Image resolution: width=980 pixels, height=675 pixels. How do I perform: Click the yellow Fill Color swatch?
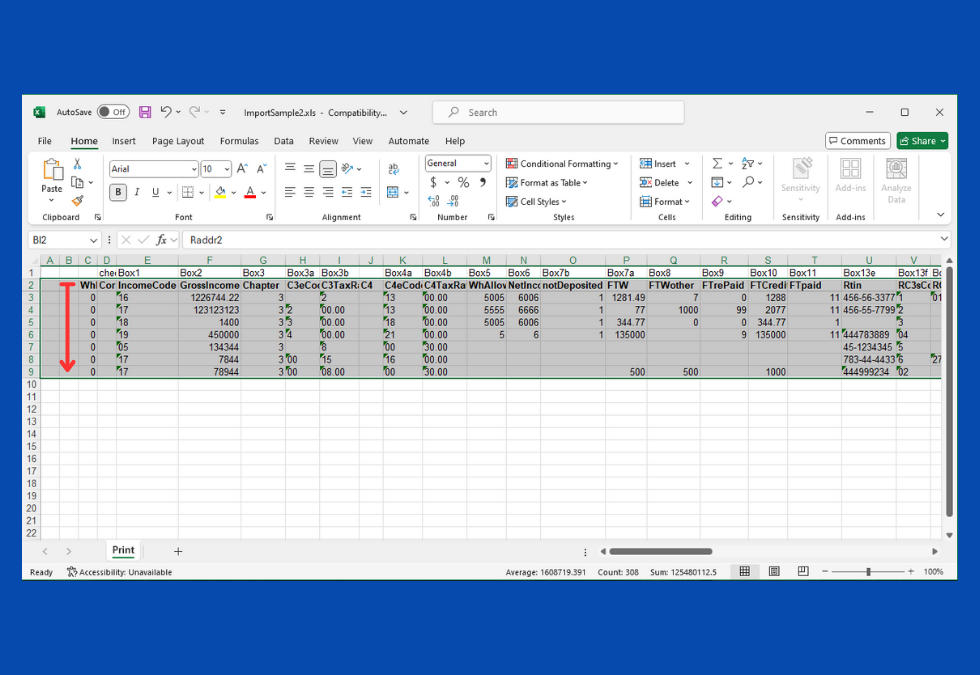pyautogui.click(x=220, y=192)
